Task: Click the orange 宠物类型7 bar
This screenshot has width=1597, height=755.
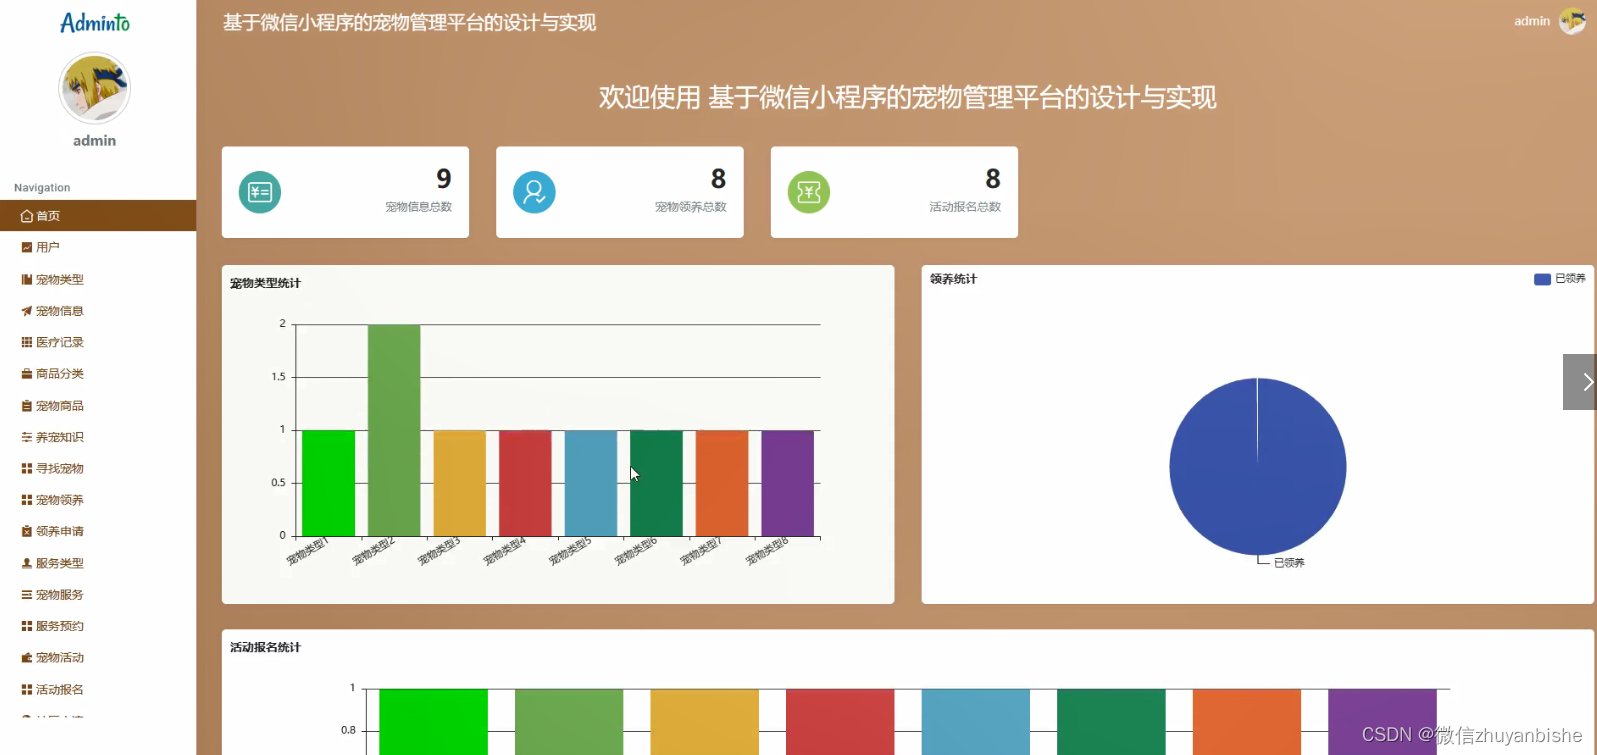Action: [722, 483]
